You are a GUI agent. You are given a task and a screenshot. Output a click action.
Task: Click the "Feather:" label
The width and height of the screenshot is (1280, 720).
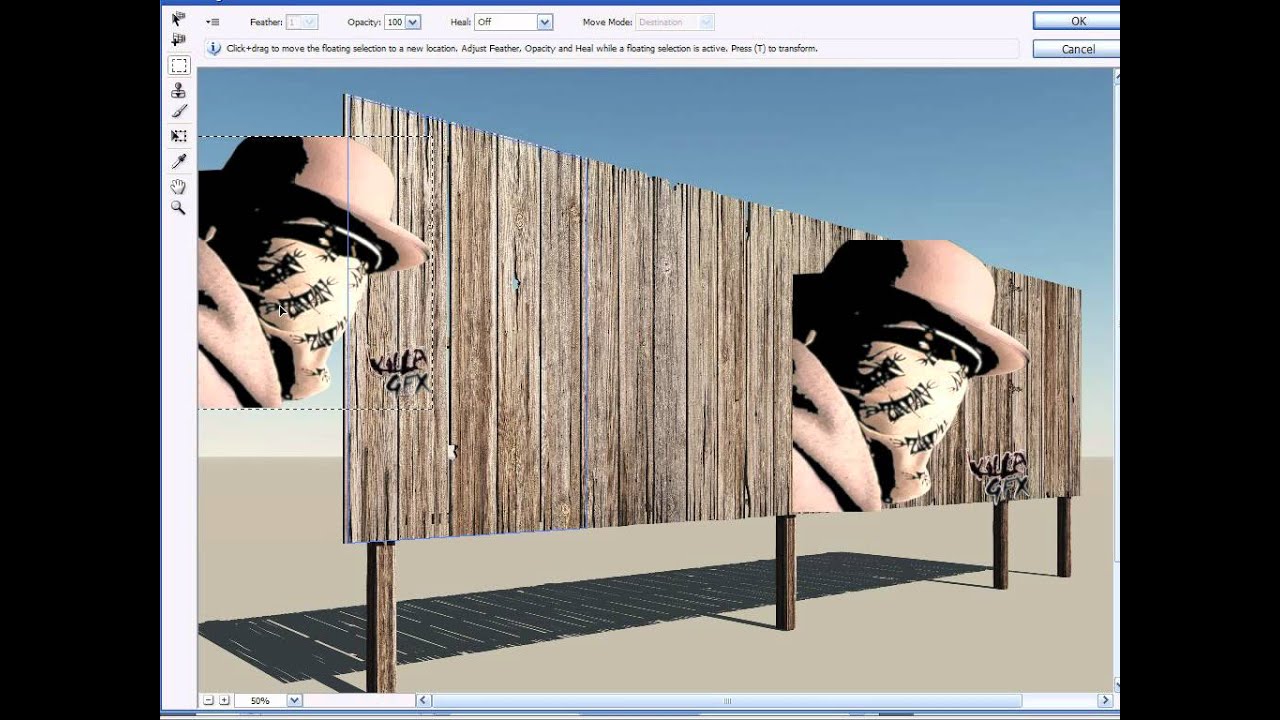(x=266, y=22)
